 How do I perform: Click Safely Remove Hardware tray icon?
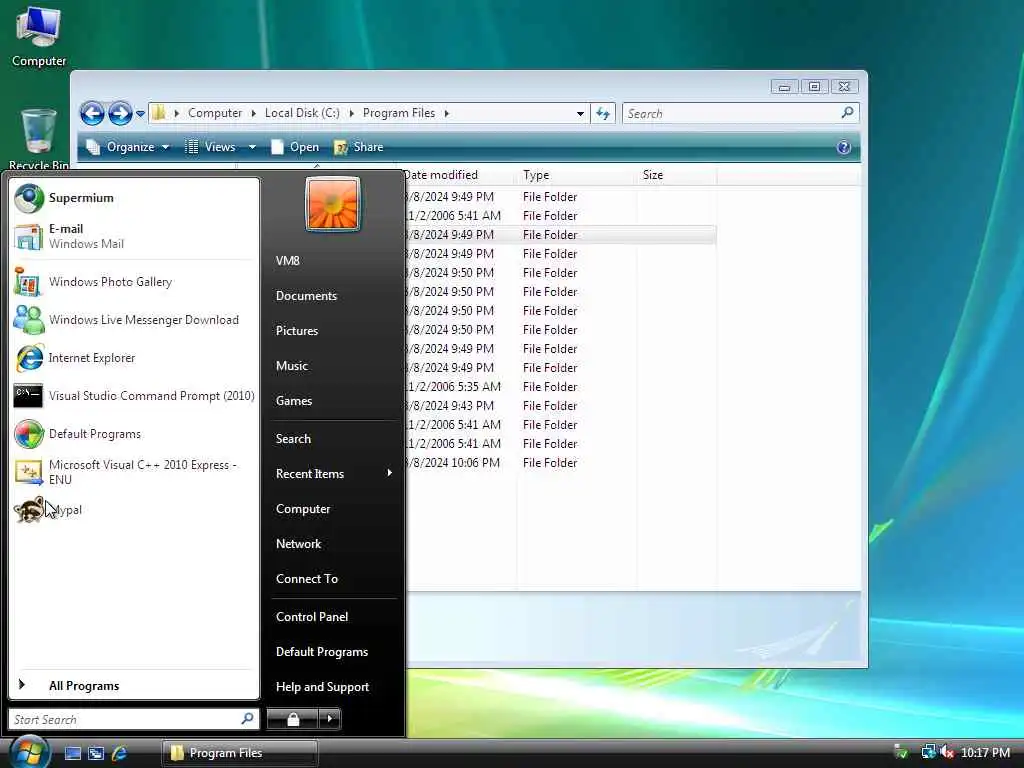point(901,752)
